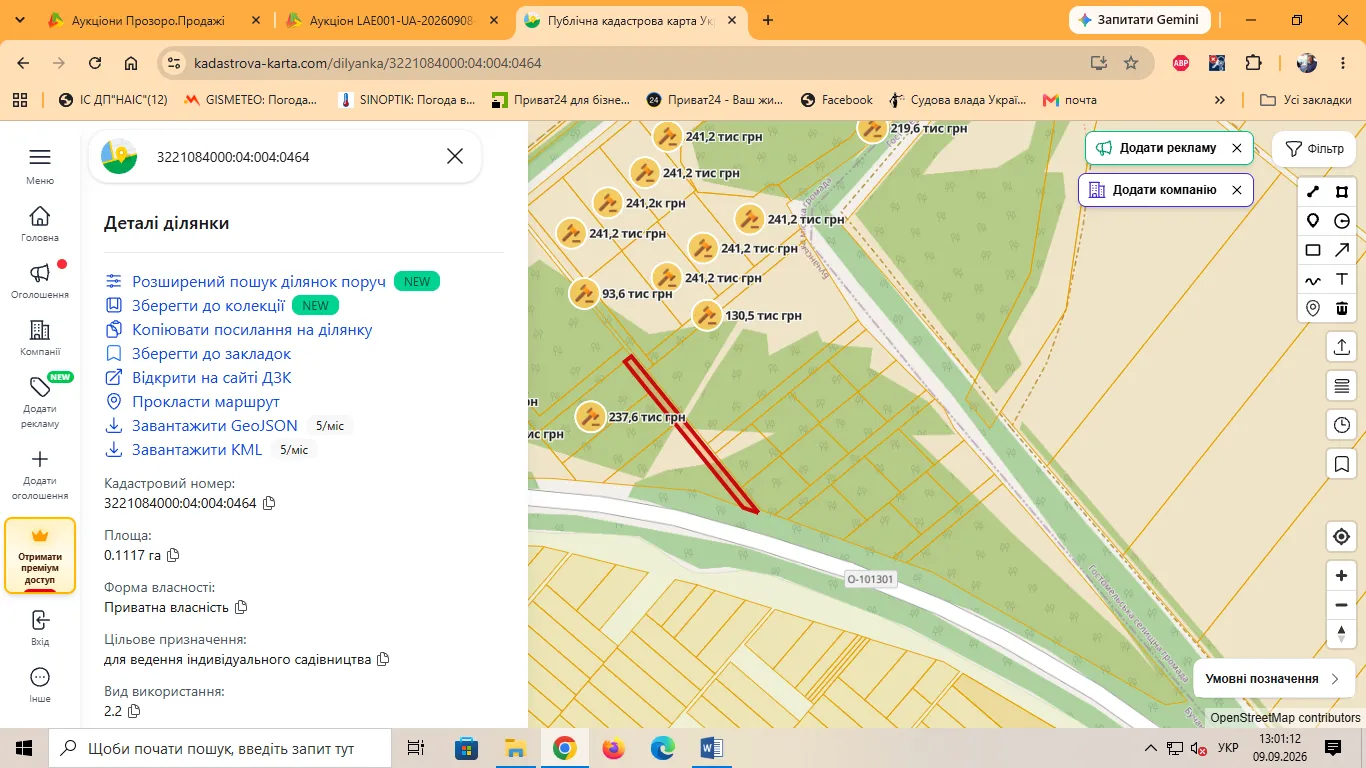This screenshot has width=1366, height=768.
Task: Close the Додати компанію banner
Action: 1237,190
